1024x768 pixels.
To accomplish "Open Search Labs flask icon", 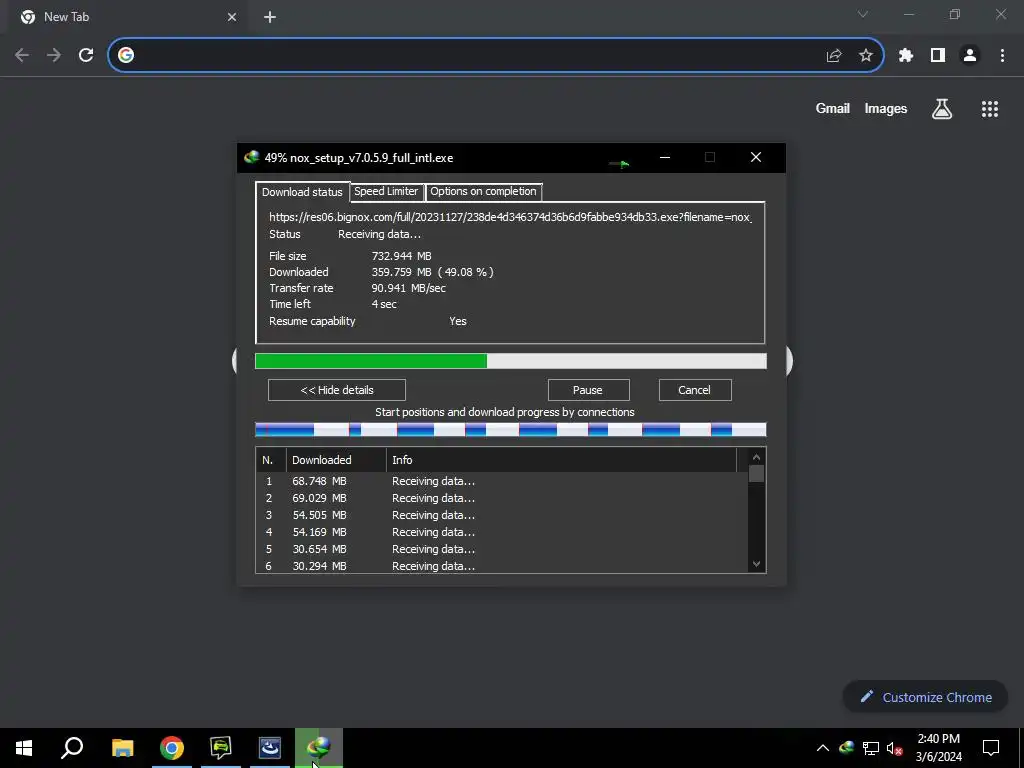I will coord(942,109).
